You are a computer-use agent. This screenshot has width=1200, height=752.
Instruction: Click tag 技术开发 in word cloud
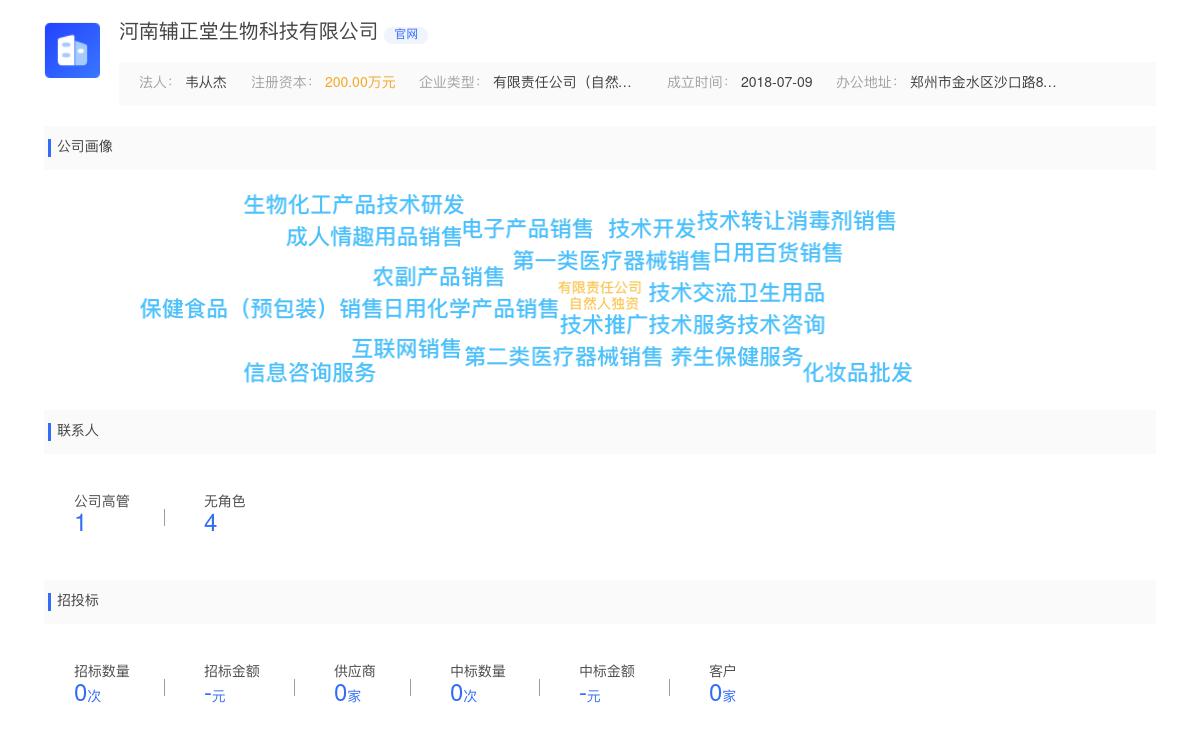click(x=652, y=229)
